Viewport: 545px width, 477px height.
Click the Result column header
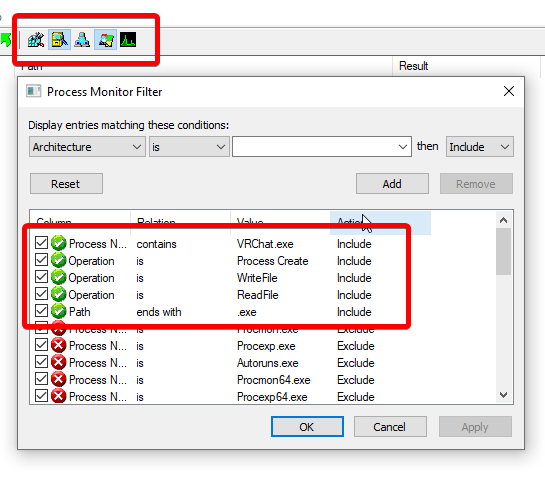point(413,66)
